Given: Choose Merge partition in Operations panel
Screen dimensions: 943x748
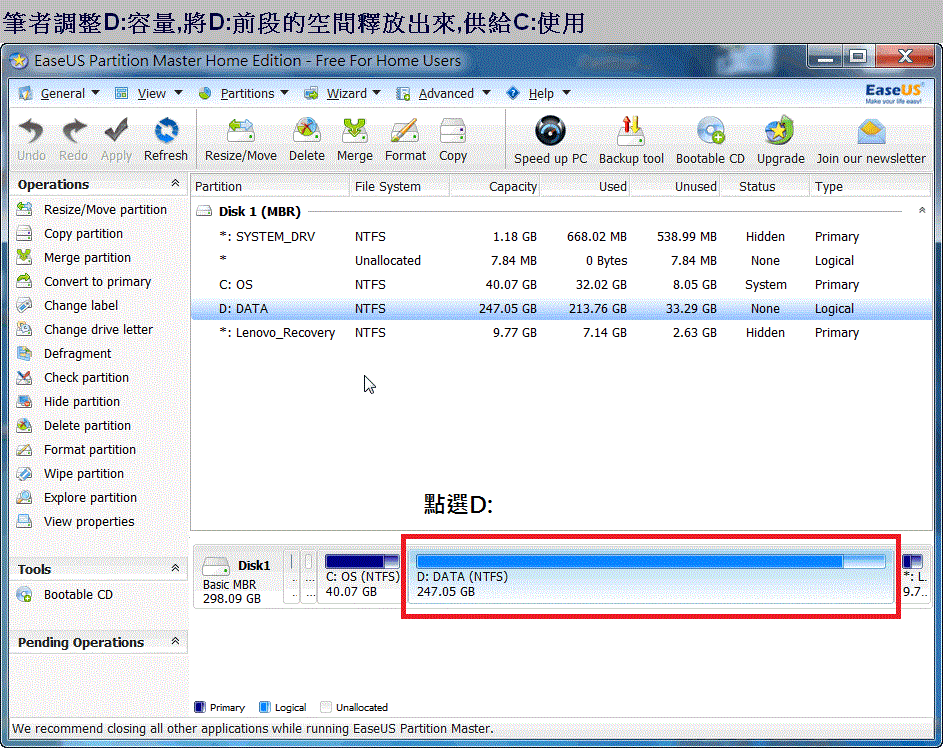Looking at the screenshot, I should point(73,257).
